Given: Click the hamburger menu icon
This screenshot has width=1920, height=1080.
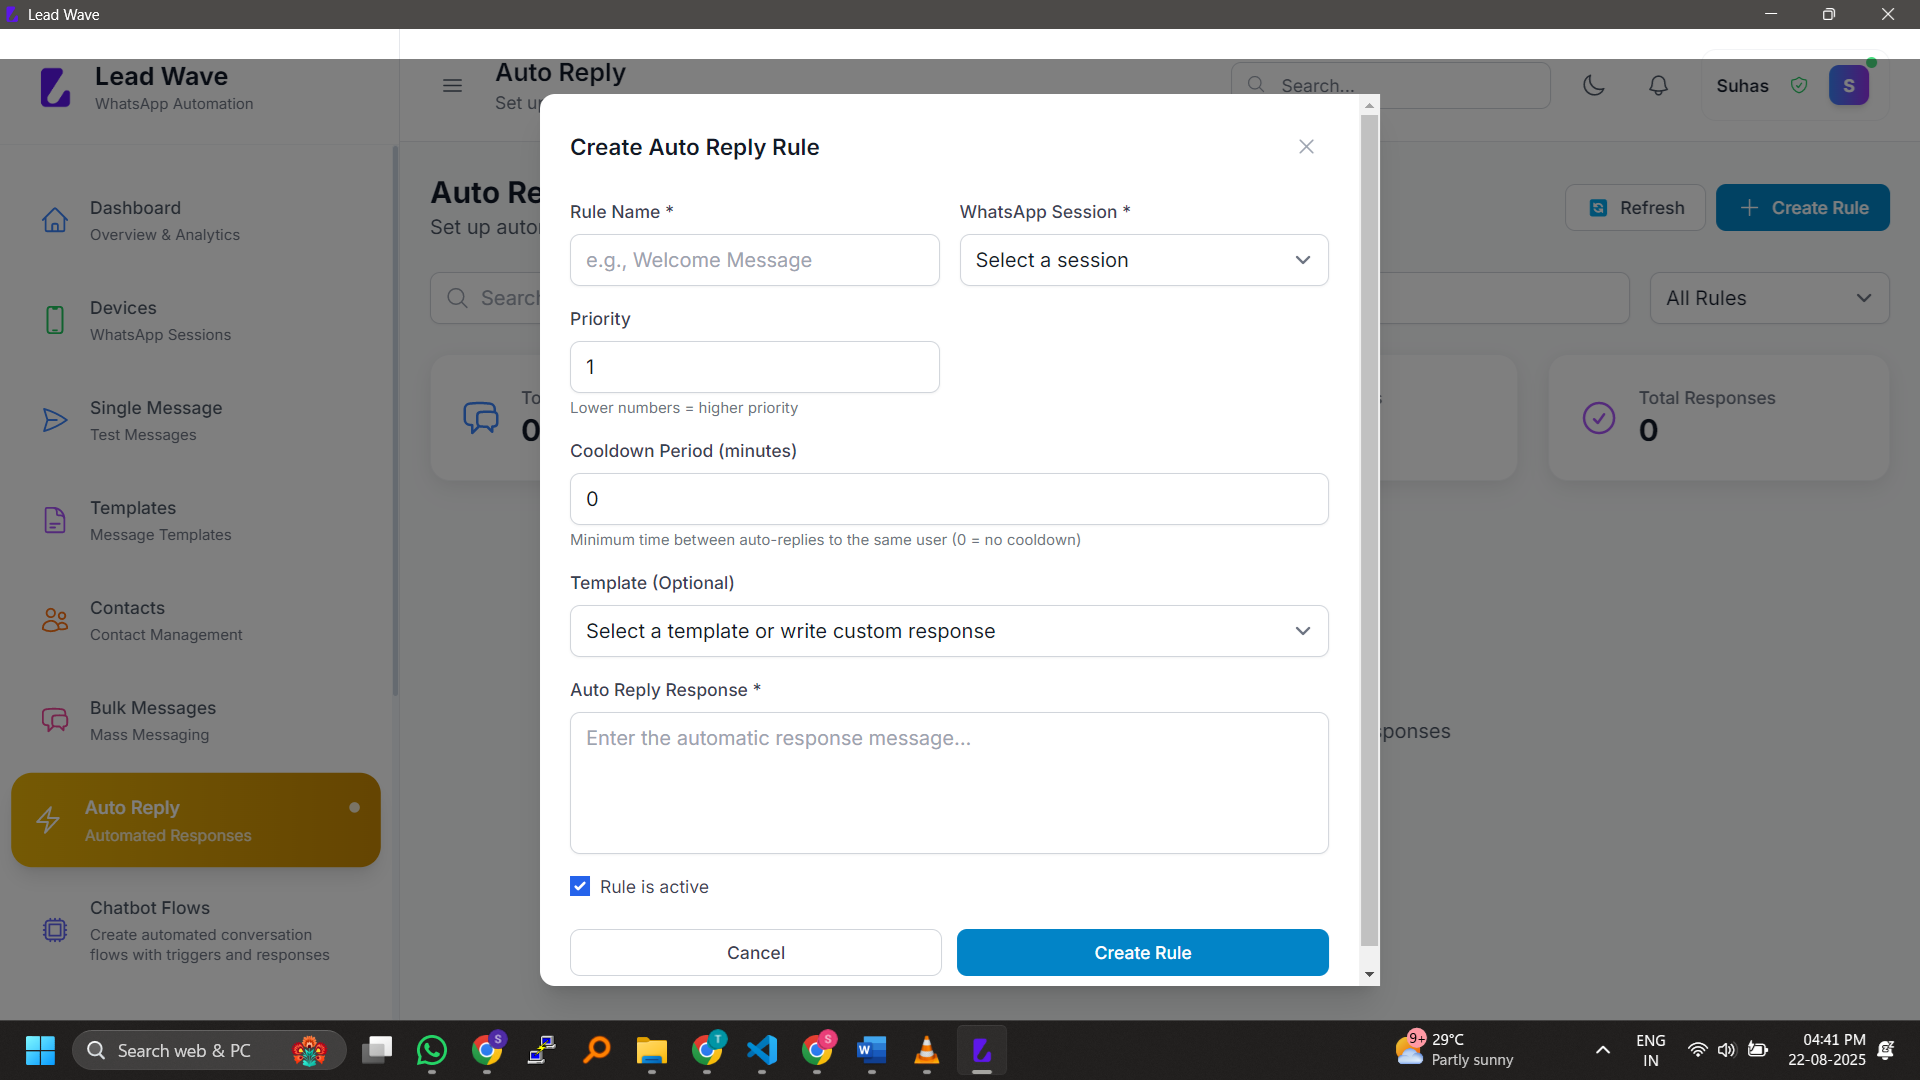Looking at the screenshot, I should tap(452, 86).
